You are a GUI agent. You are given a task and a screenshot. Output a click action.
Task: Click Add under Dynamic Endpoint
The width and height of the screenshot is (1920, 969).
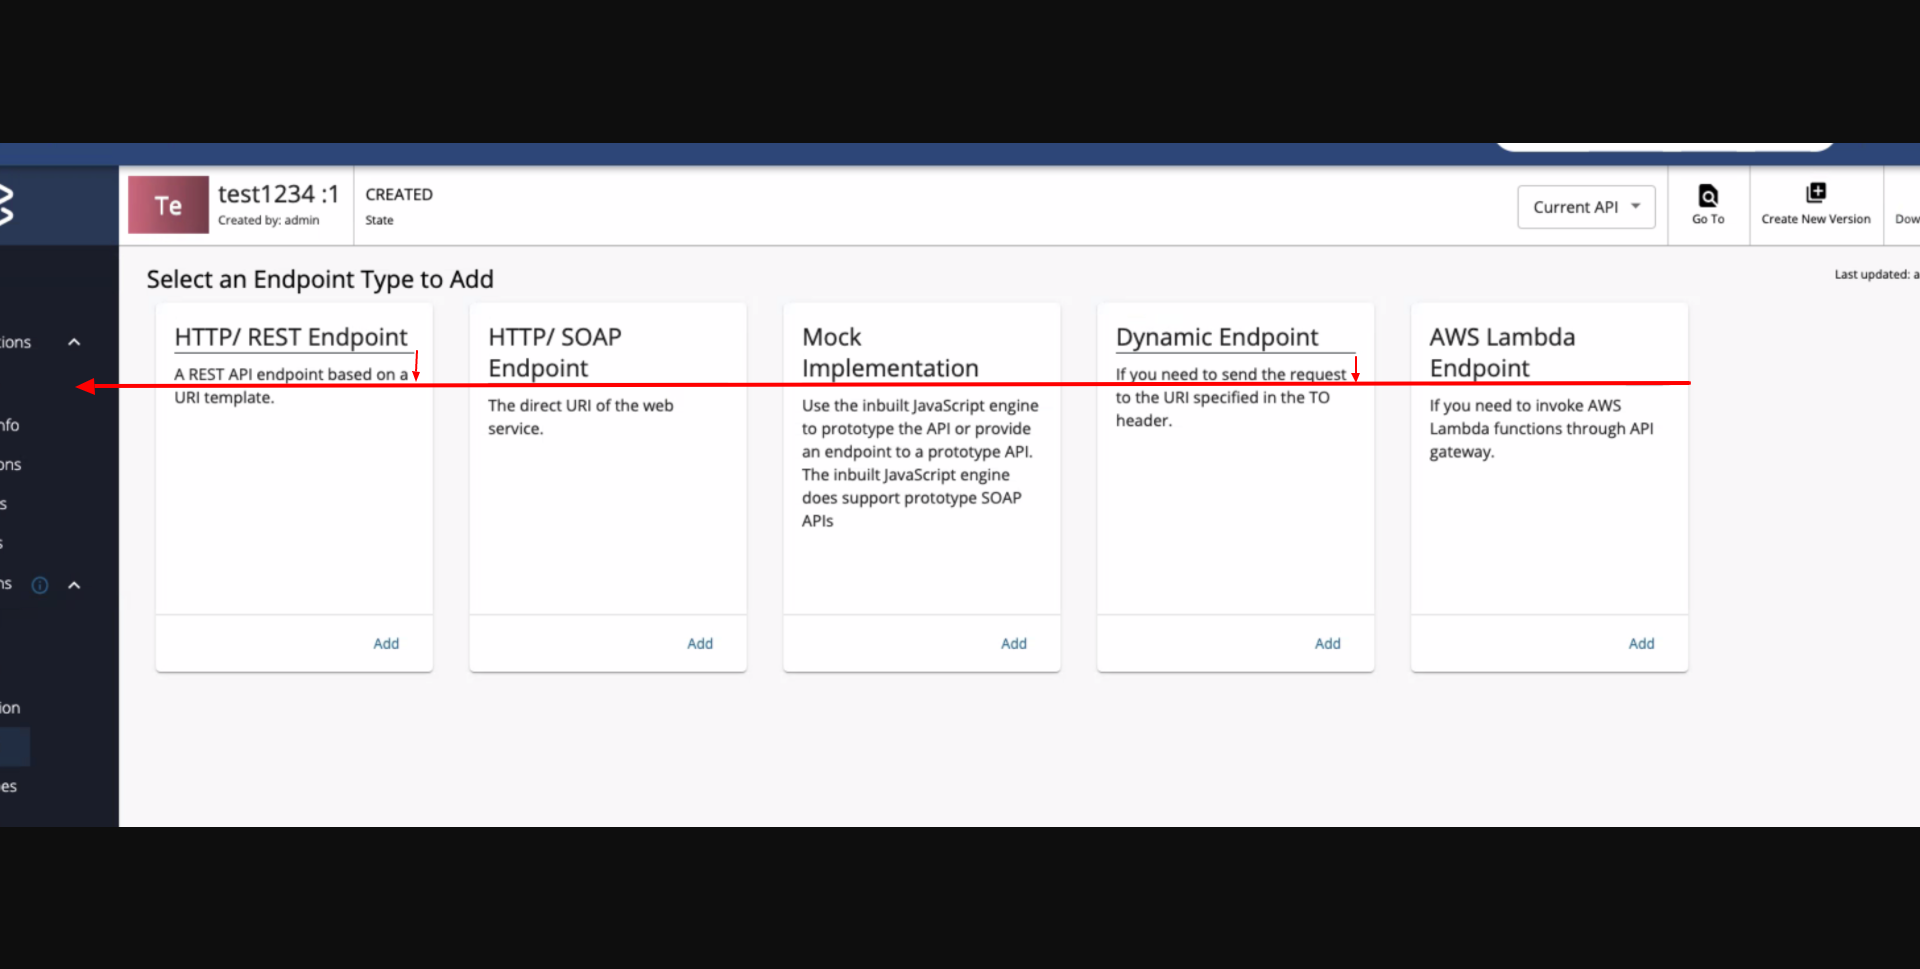pos(1327,643)
